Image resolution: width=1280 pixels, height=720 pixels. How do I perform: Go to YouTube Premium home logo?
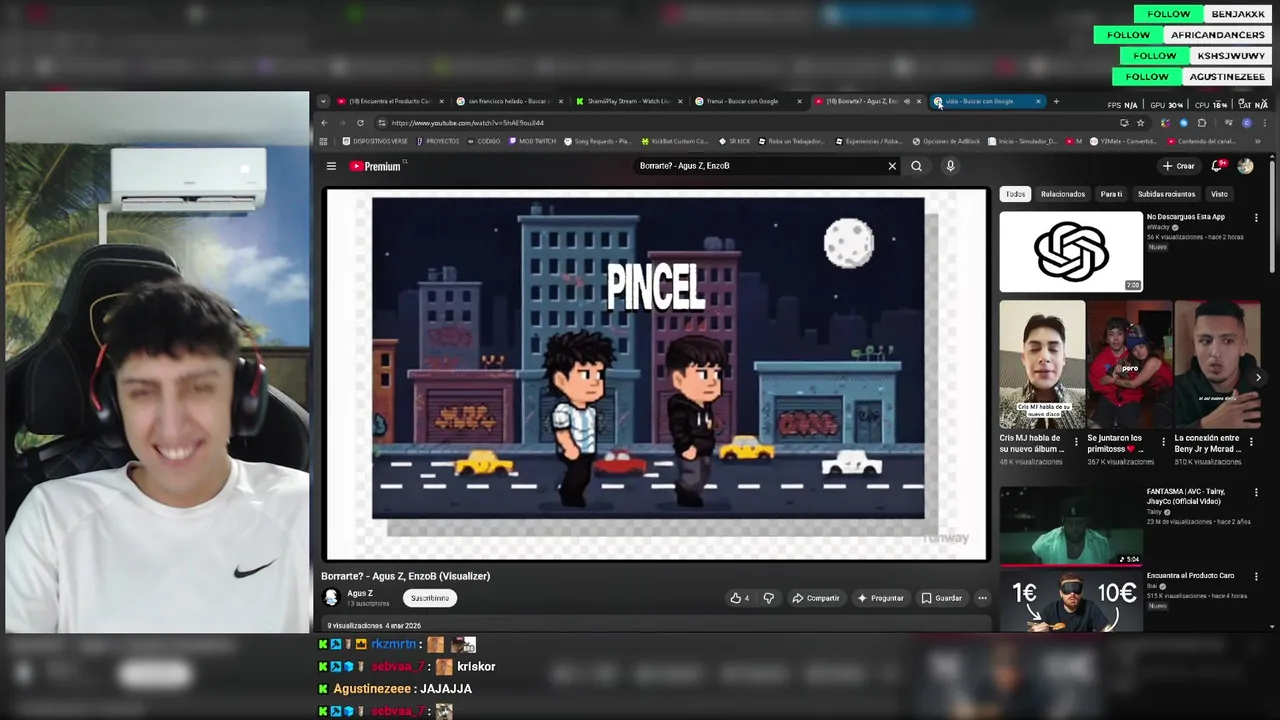click(x=375, y=166)
